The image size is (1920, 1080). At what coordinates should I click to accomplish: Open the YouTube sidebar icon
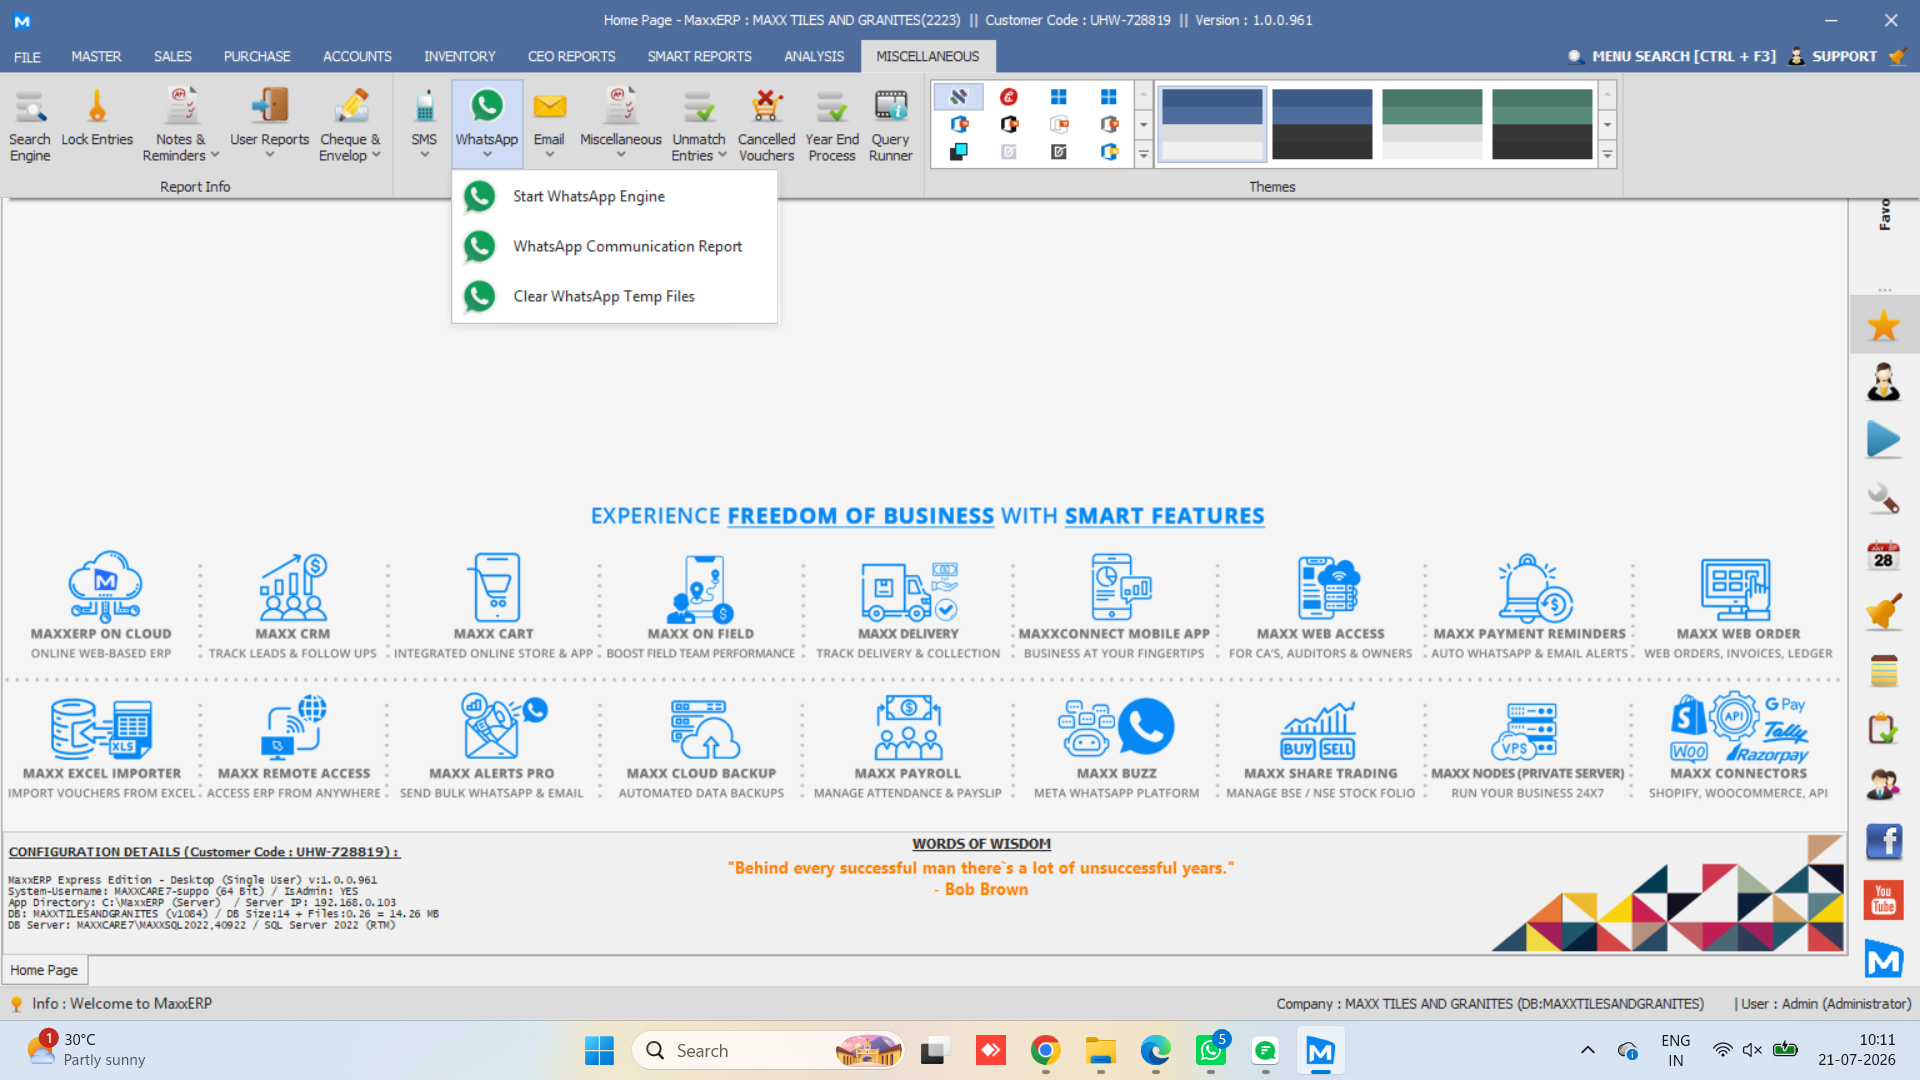(1884, 900)
